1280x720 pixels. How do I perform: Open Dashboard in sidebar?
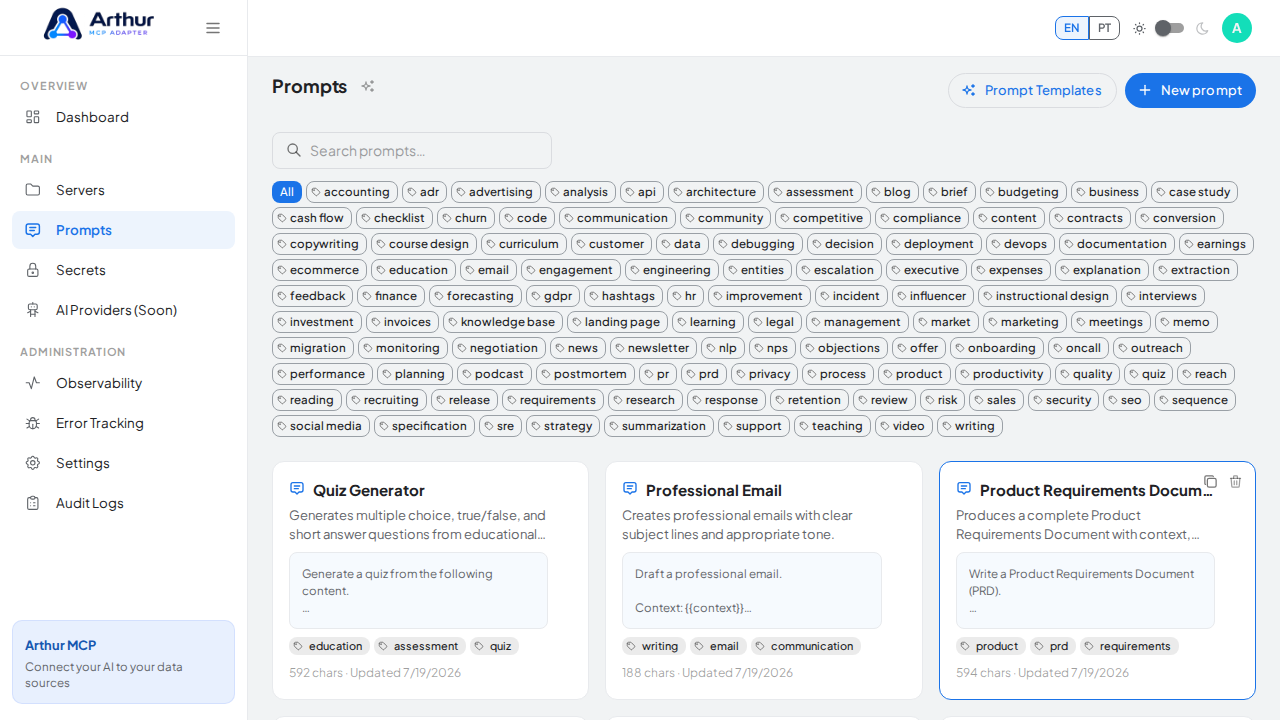(123, 117)
